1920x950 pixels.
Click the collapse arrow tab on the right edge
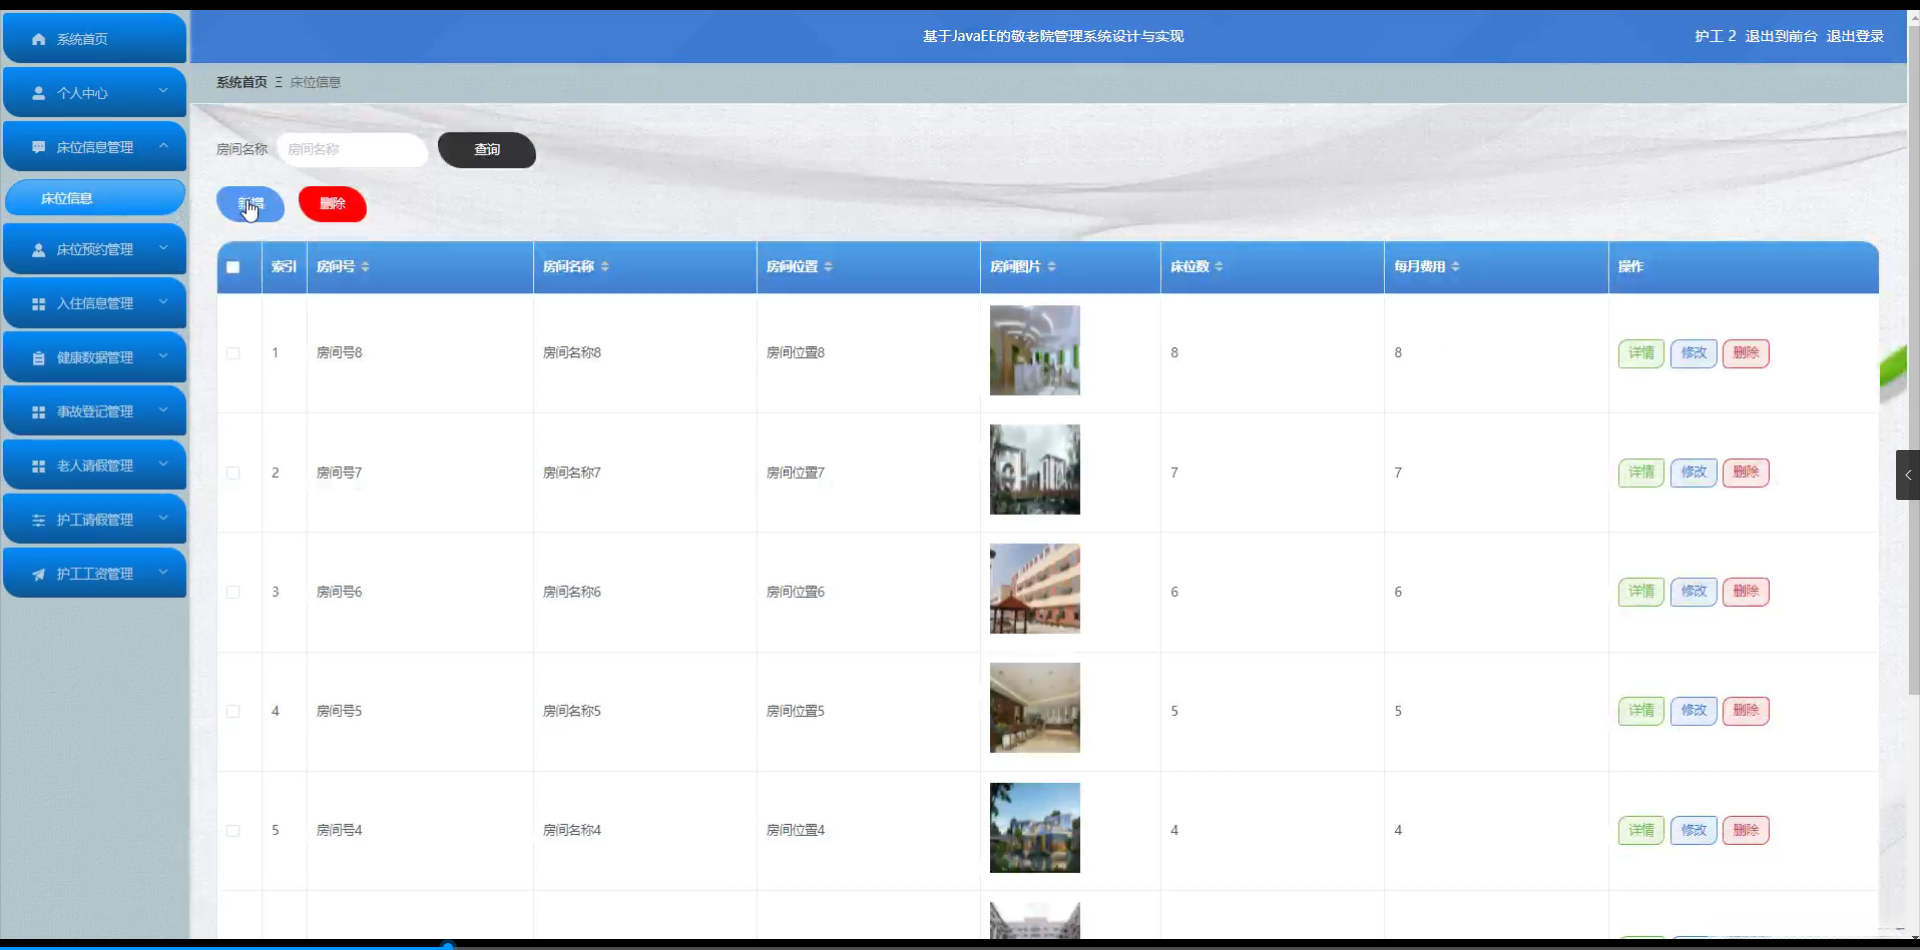(x=1908, y=475)
